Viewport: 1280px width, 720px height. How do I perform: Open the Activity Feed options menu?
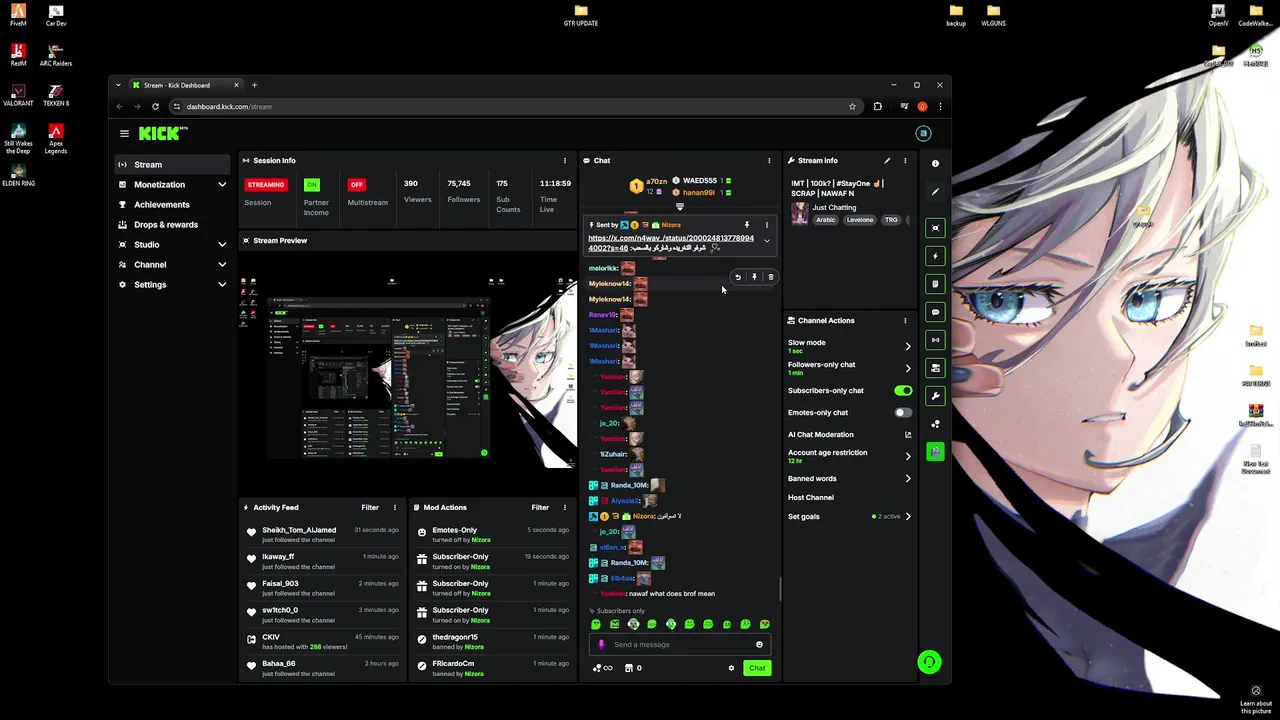(x=394, y=507)
